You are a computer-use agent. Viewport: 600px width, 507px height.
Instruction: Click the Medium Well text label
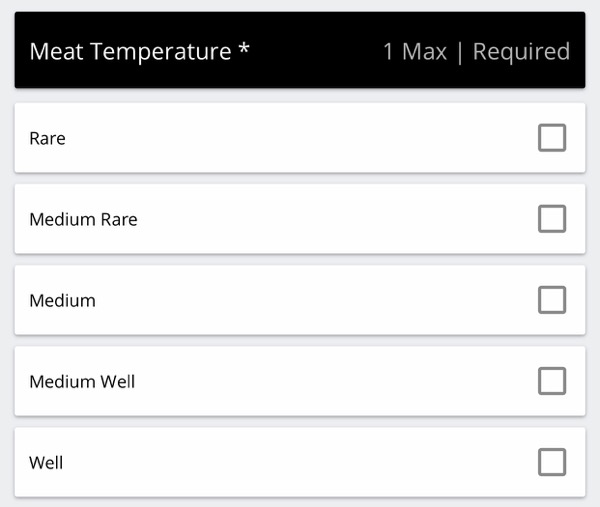(x=82, y=382)
